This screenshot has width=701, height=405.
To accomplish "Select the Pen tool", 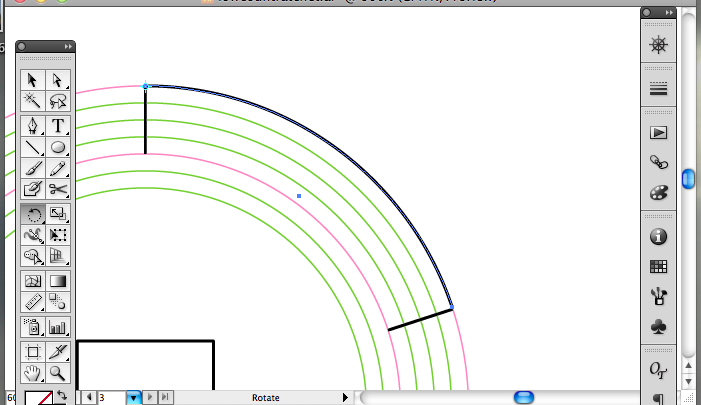I will click(33, 126).
